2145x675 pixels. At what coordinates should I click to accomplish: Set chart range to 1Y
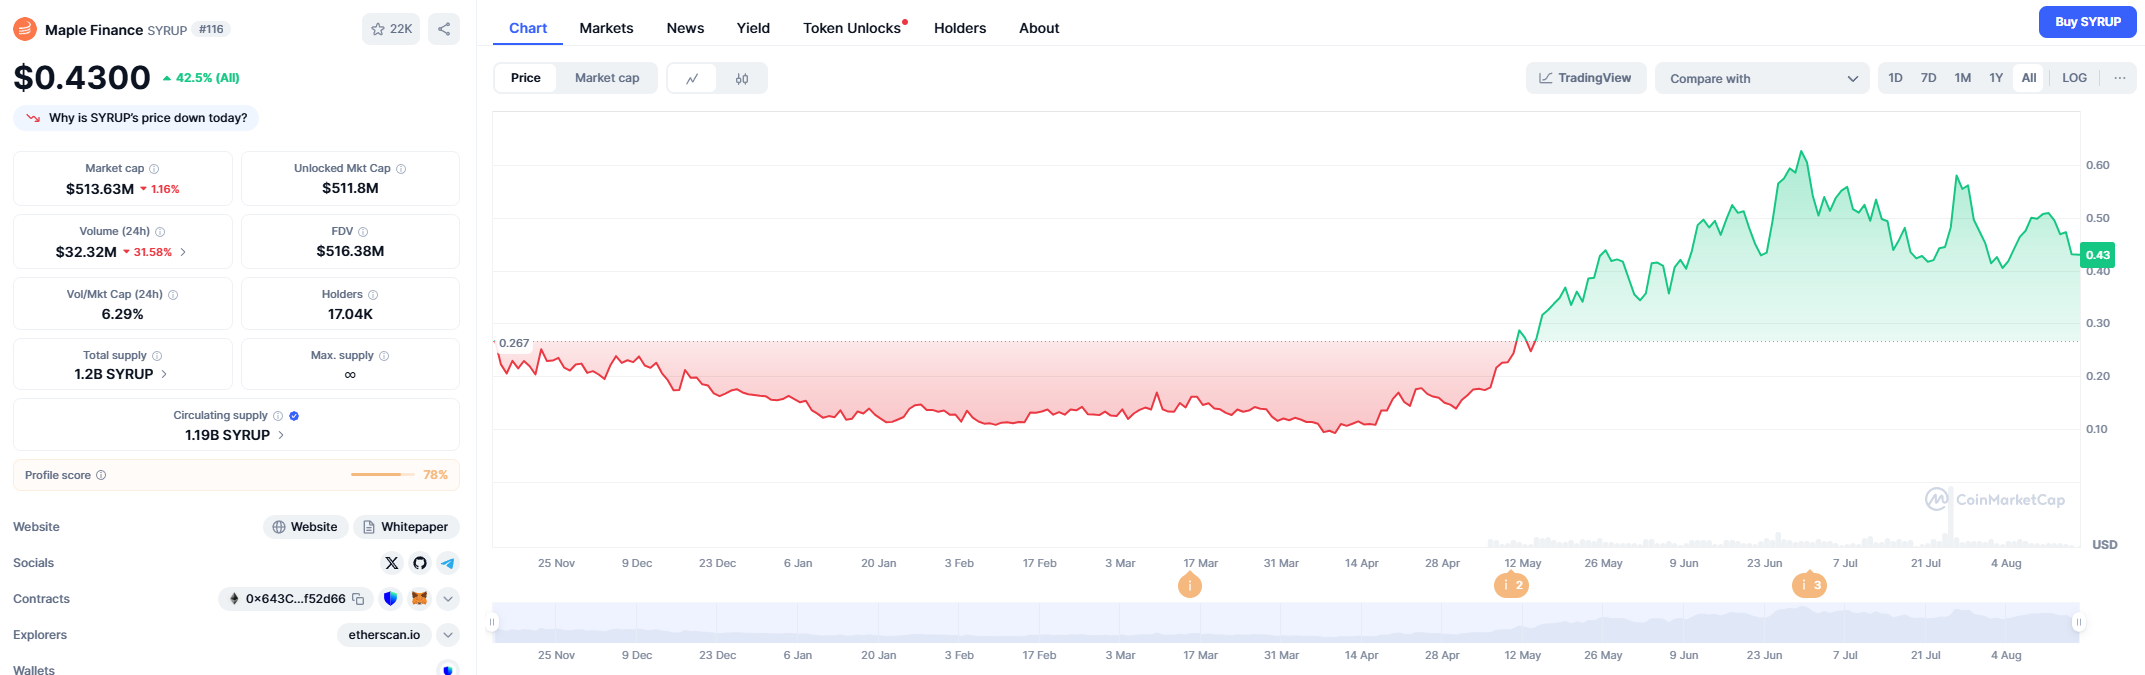click(1995, 78)
